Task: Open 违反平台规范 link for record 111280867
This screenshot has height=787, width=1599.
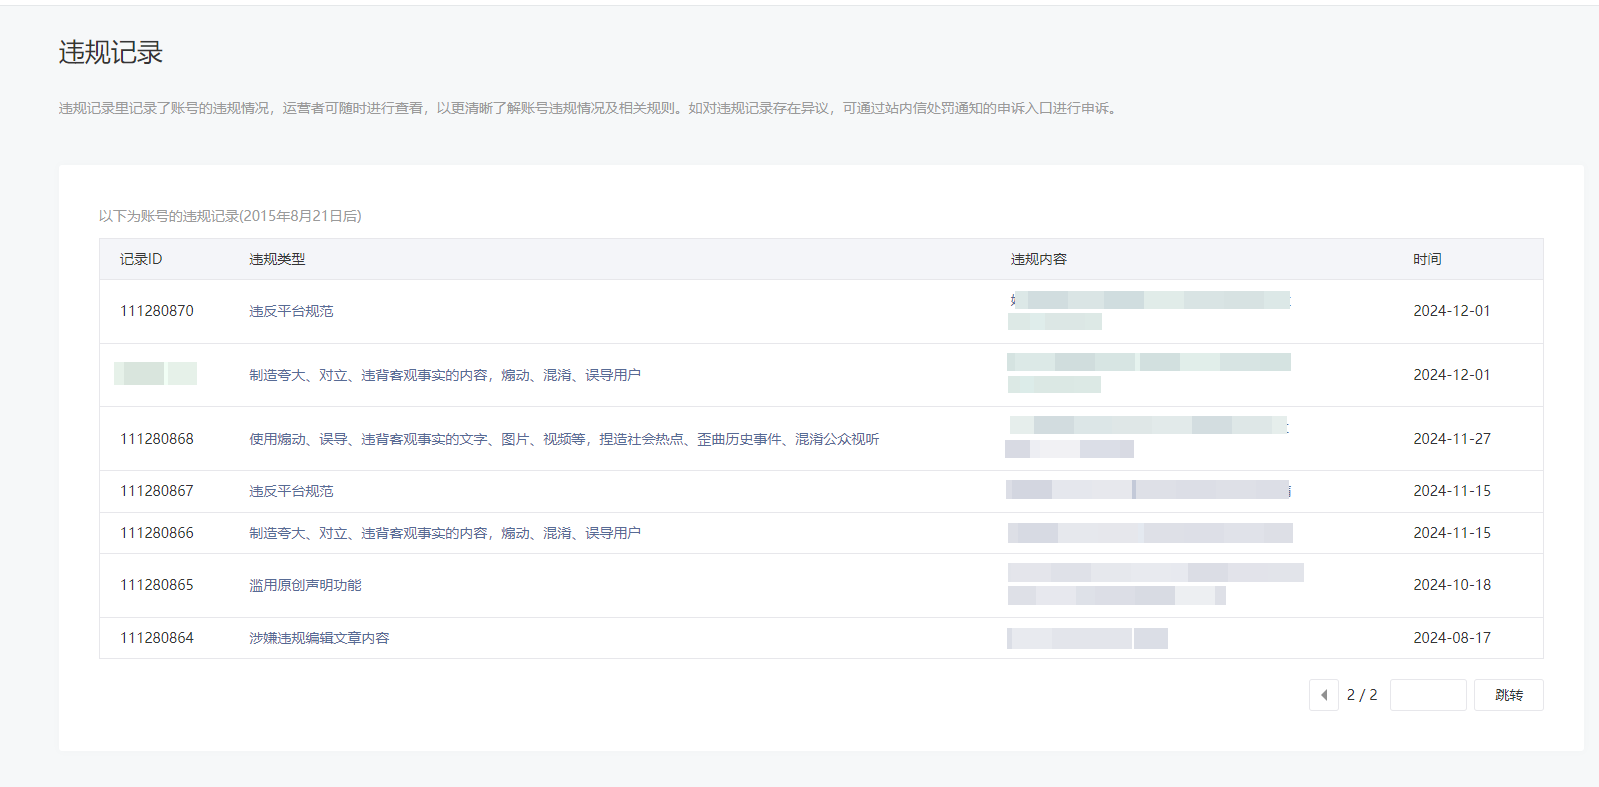Action: point(291,491)
